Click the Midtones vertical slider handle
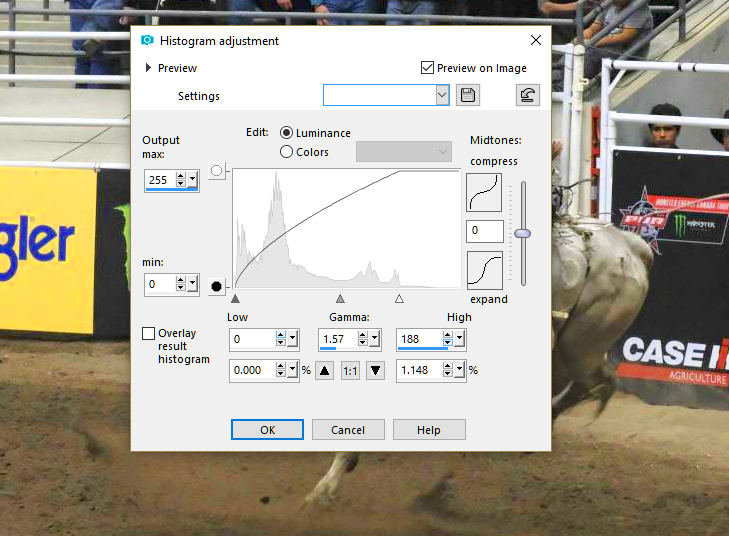 tap(522, 233)
